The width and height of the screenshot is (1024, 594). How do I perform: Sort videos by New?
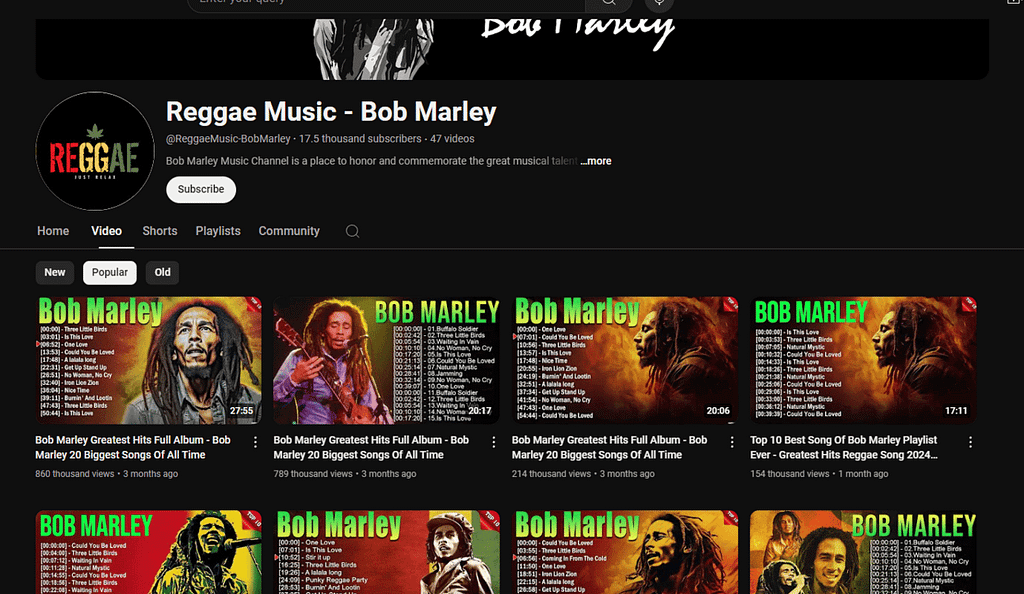coord(55,272)
